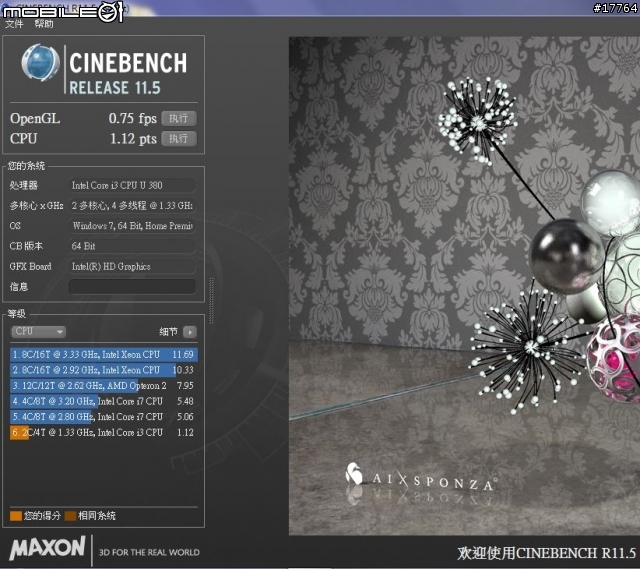Click the 细节 details arrow button
This screenshot has width=640, height=569.
tap(190, 332)
